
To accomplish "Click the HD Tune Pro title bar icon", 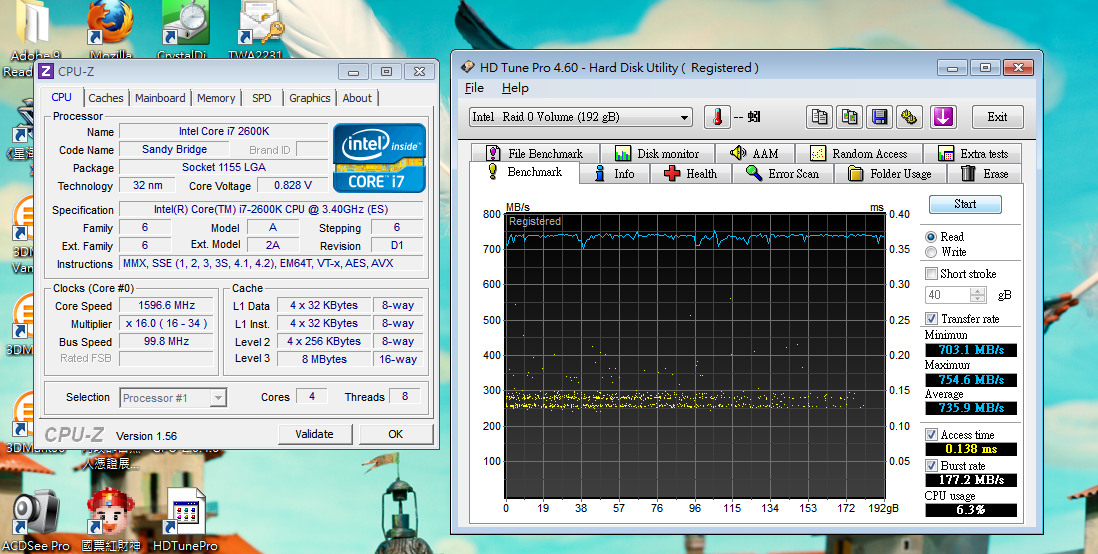I will tap(468, 68).
